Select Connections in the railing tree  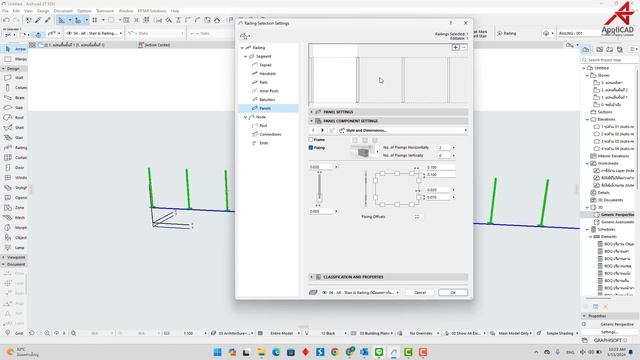click(x=270, y=134)
